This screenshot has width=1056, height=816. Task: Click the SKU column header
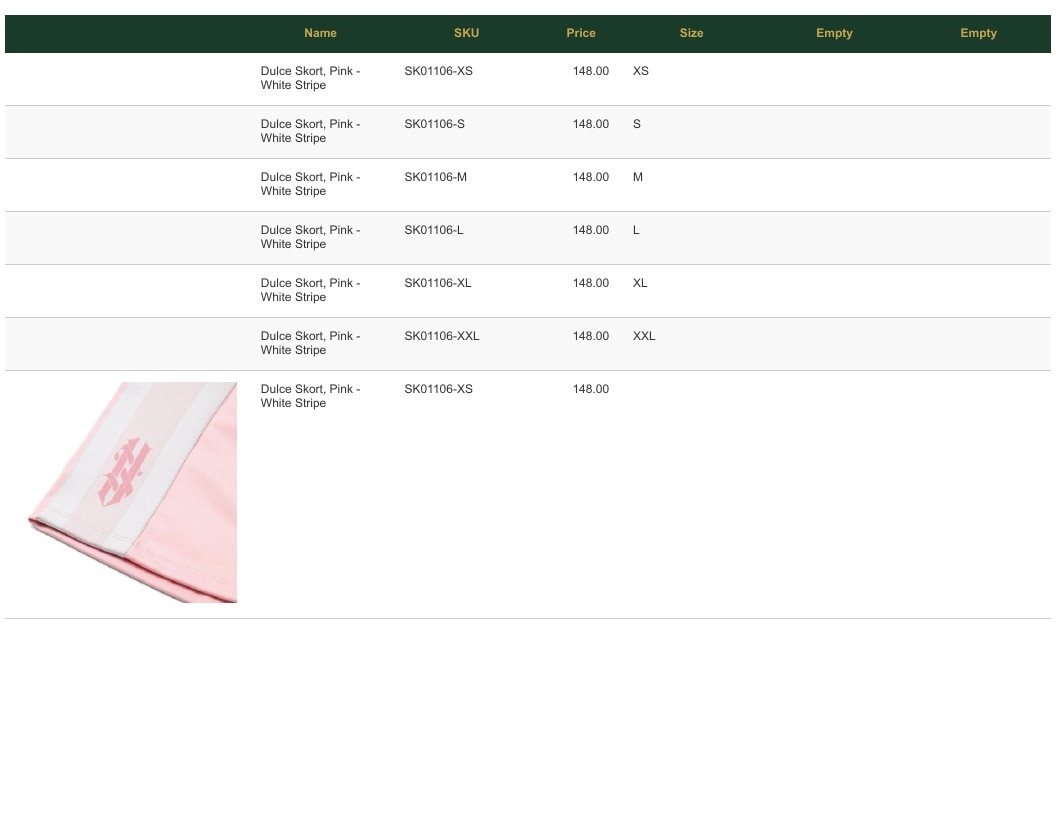pos(466,33)
